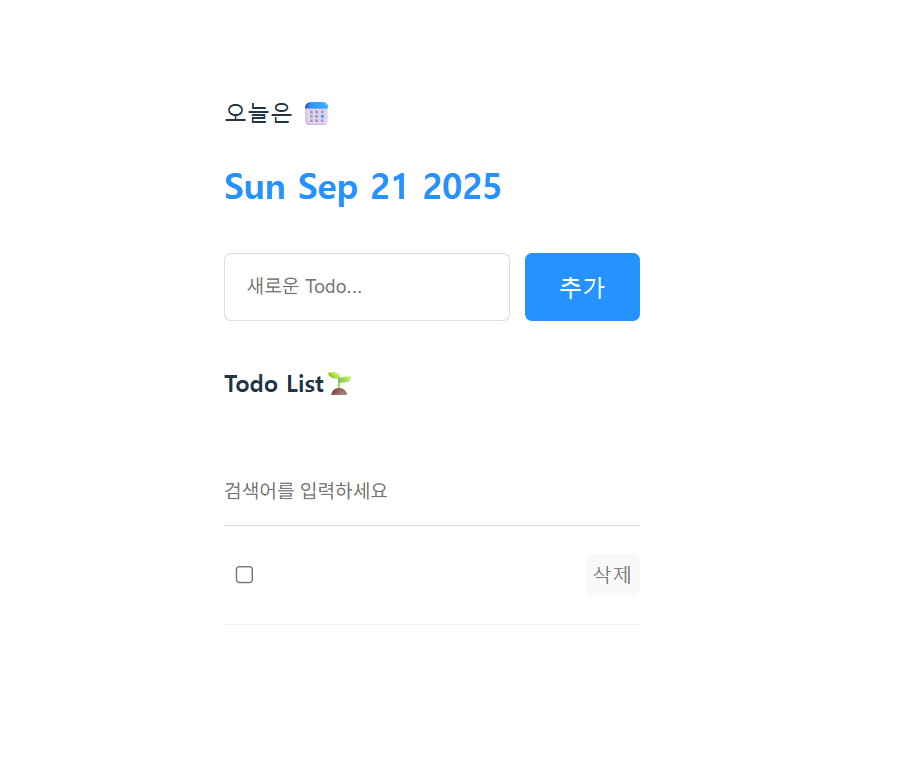Screen dimensions: 923x768
Task: Click the "2025" year in the heading
Action: coord(462,187)
